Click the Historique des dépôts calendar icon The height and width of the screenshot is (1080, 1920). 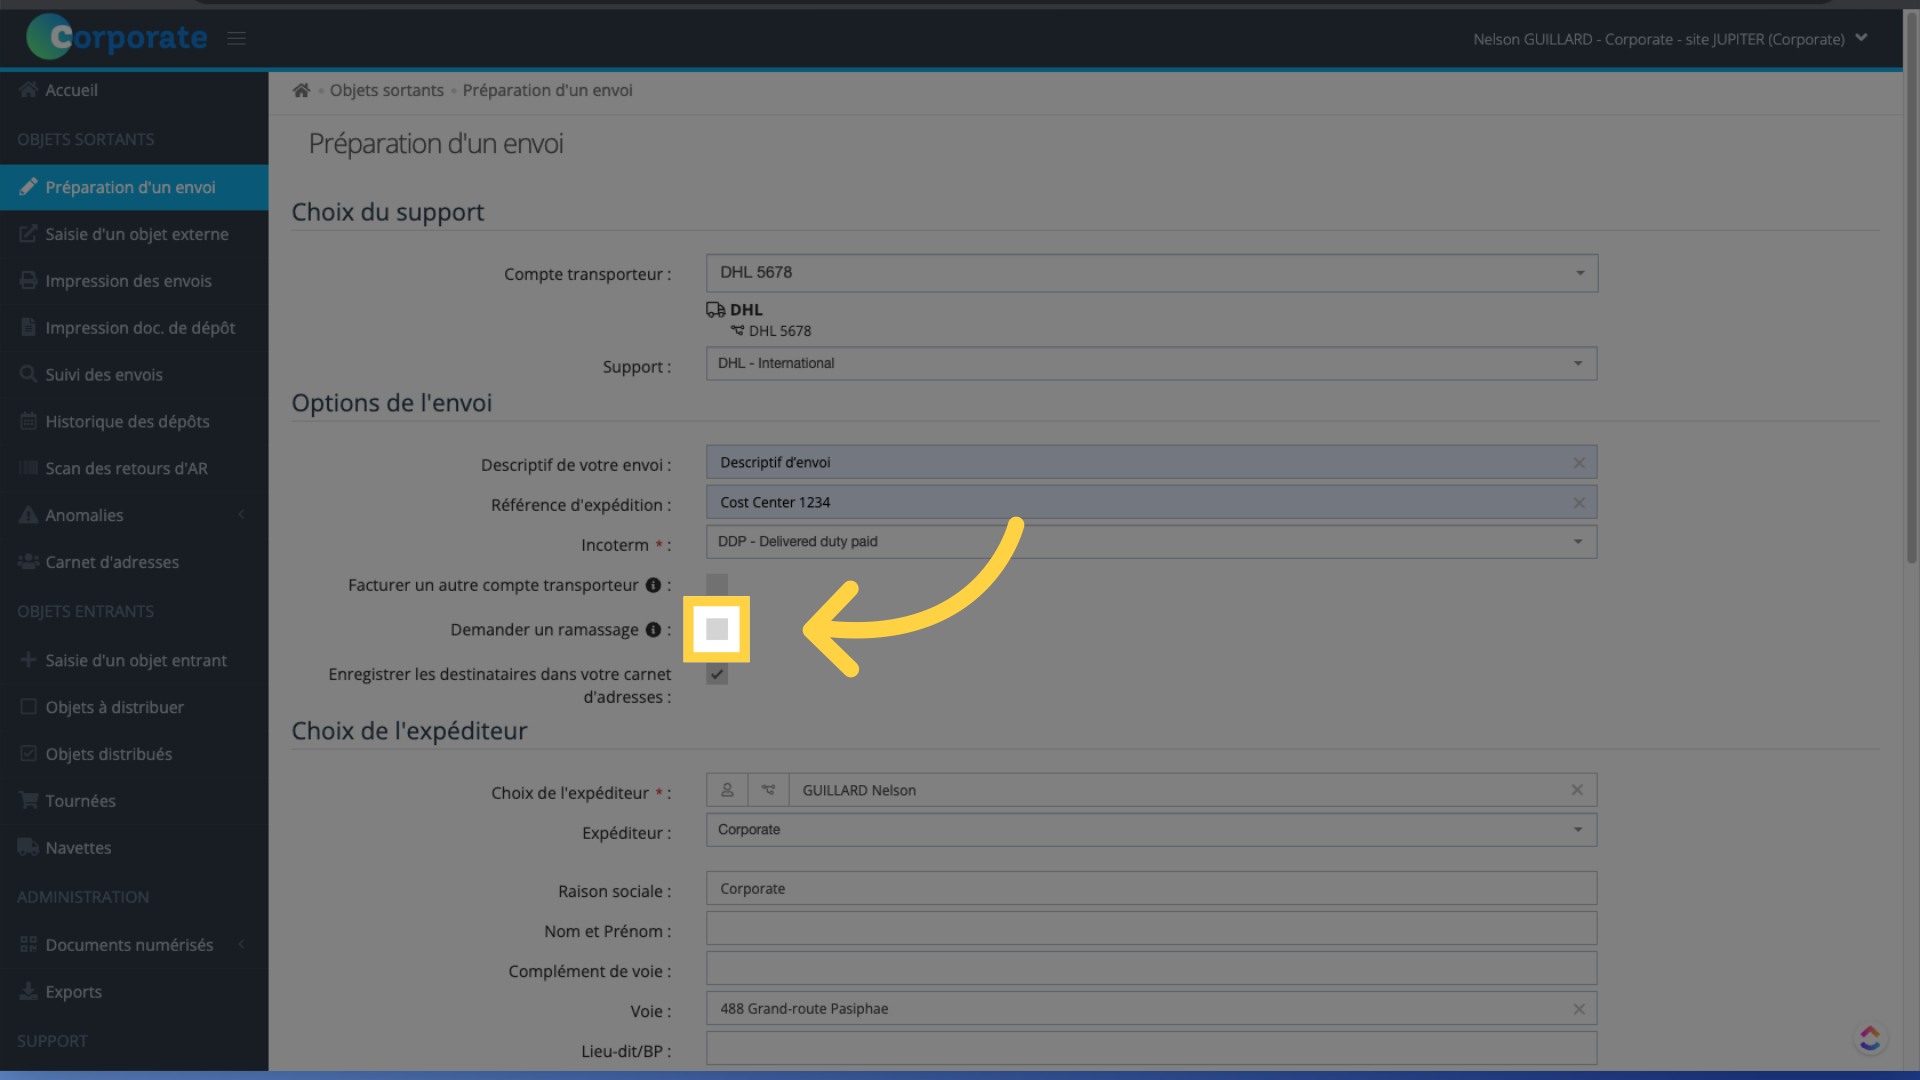28,421
